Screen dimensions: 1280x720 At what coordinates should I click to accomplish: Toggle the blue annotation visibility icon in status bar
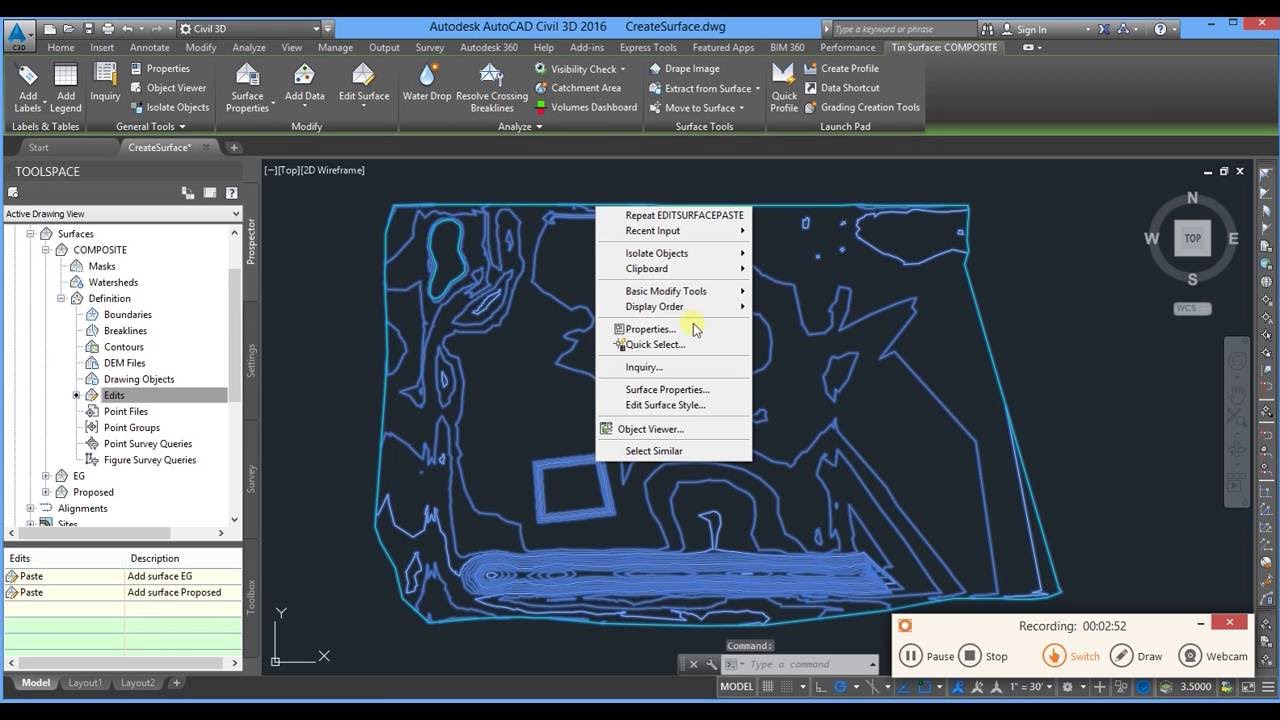tap(959, 687)
